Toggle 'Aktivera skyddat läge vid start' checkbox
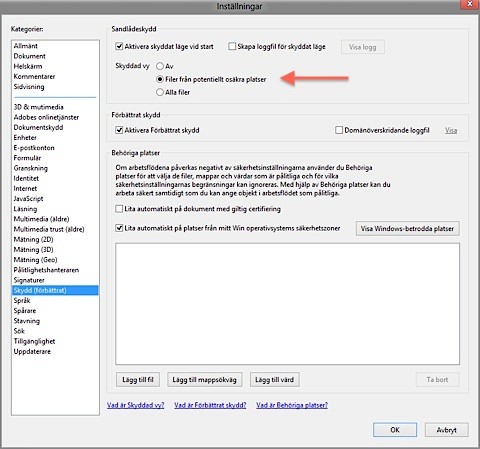 pyautogui.click(x=119, y=46)
